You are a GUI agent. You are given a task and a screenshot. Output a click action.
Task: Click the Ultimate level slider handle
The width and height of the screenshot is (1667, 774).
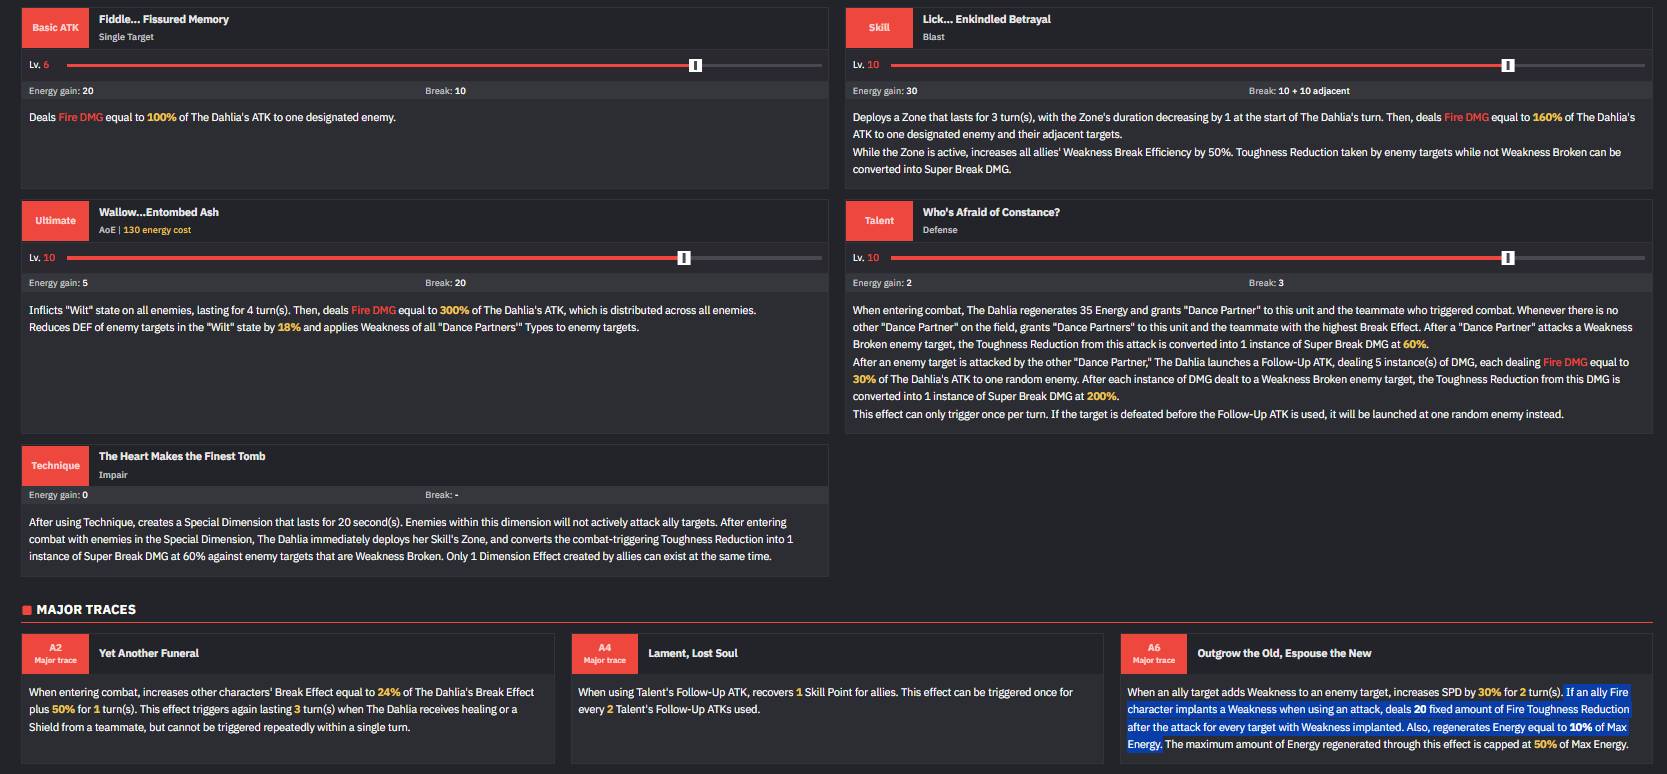coord(684,258)
